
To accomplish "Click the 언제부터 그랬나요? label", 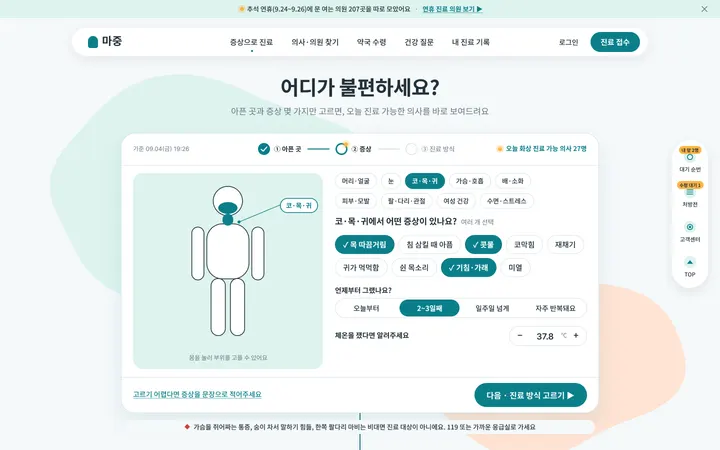I will coord(363,290).
